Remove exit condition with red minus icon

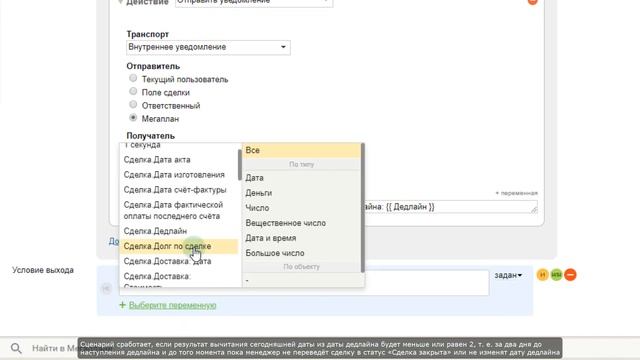[570, 275]
